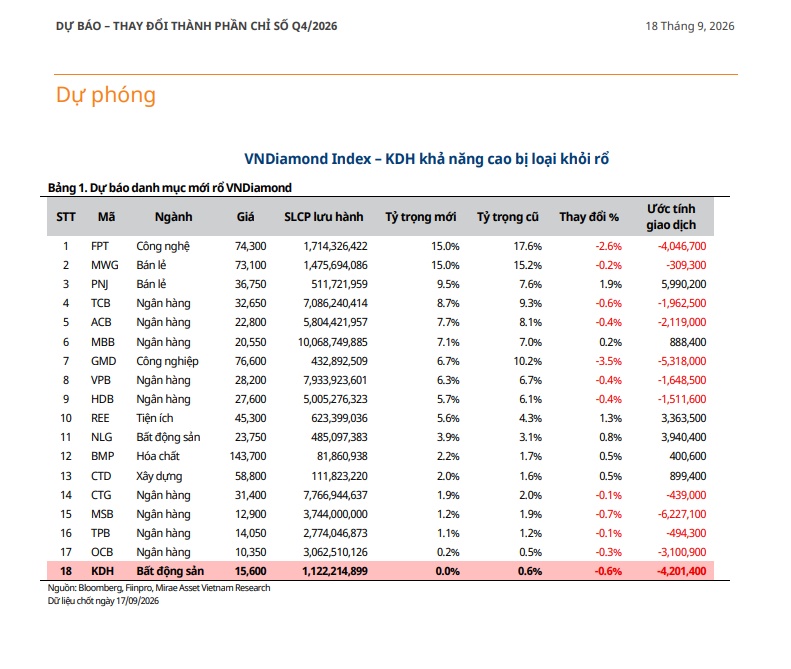The width and height of the screenshot is (791, 669).
Task: Click the title 'VNDiamond Index – KDH khả năng cao bị loại khỏi rổ'
Action: coord(427,159)
